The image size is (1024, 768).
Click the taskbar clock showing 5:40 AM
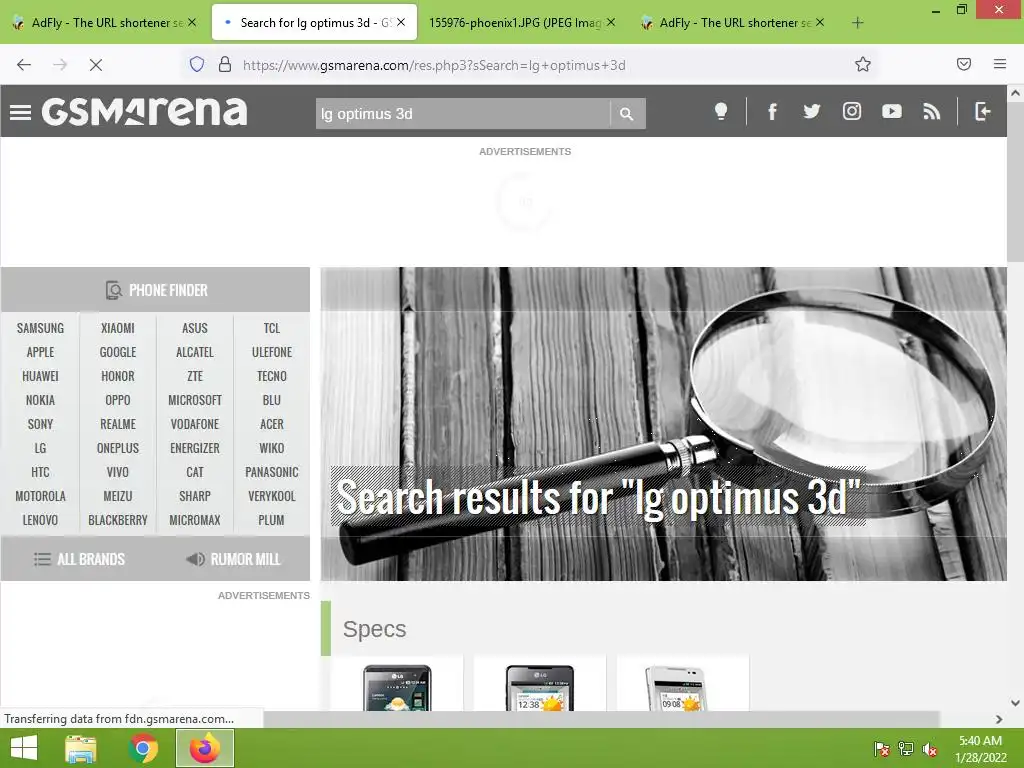pos(980,749)
